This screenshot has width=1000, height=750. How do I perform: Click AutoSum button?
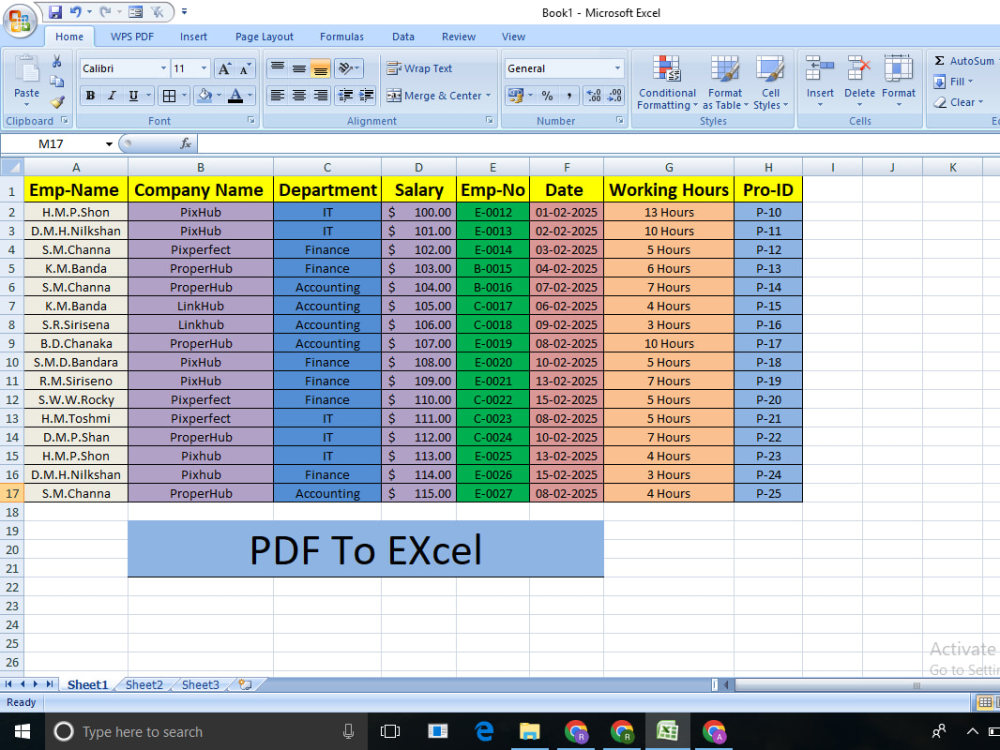964,61
